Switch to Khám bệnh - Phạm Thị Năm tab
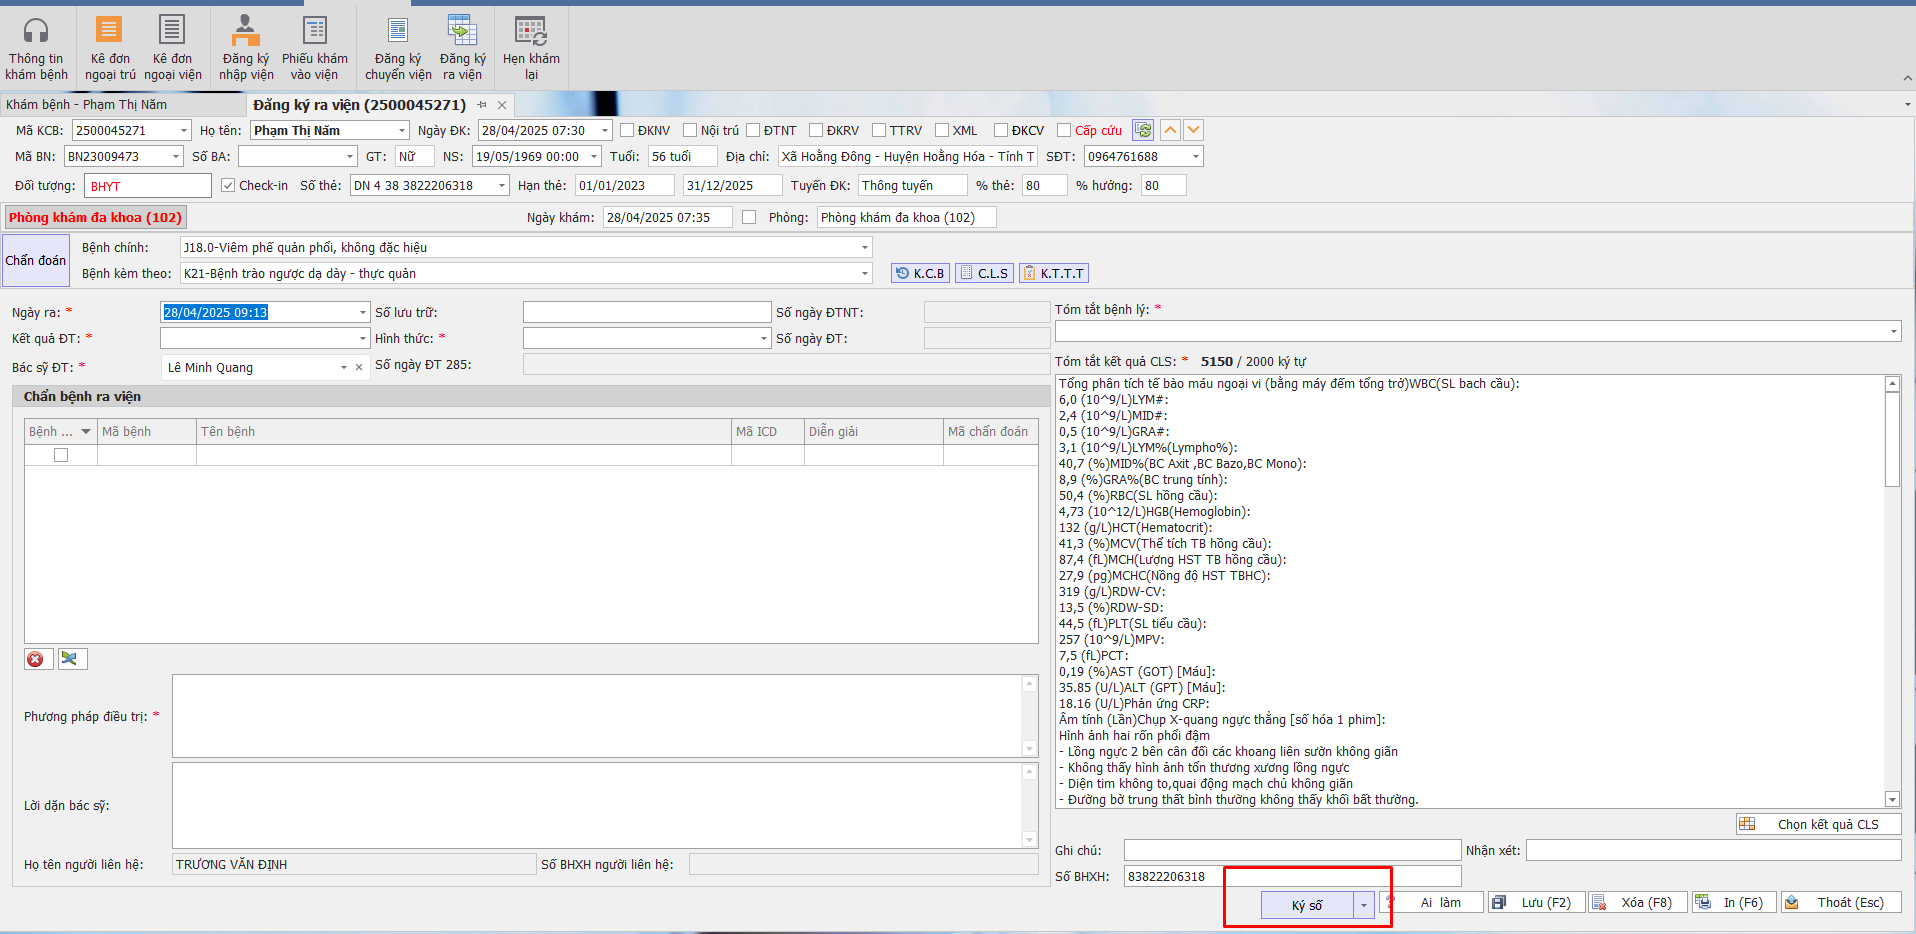1916x934 pixels. pyautogui.click(x=87, y=104)
